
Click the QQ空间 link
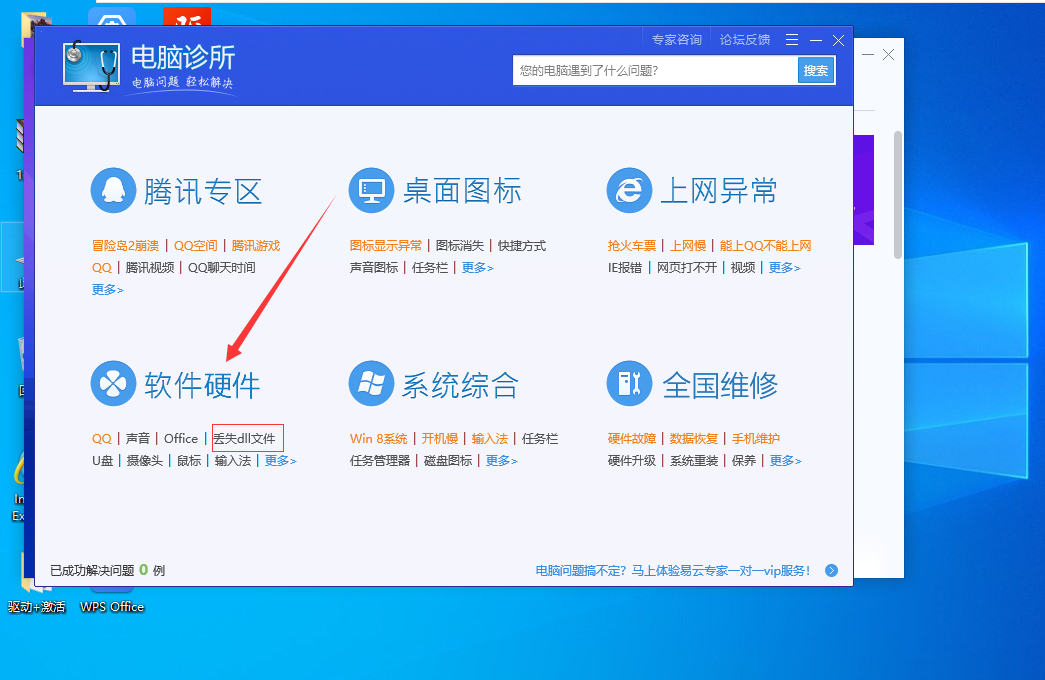(x=195, y=246)
